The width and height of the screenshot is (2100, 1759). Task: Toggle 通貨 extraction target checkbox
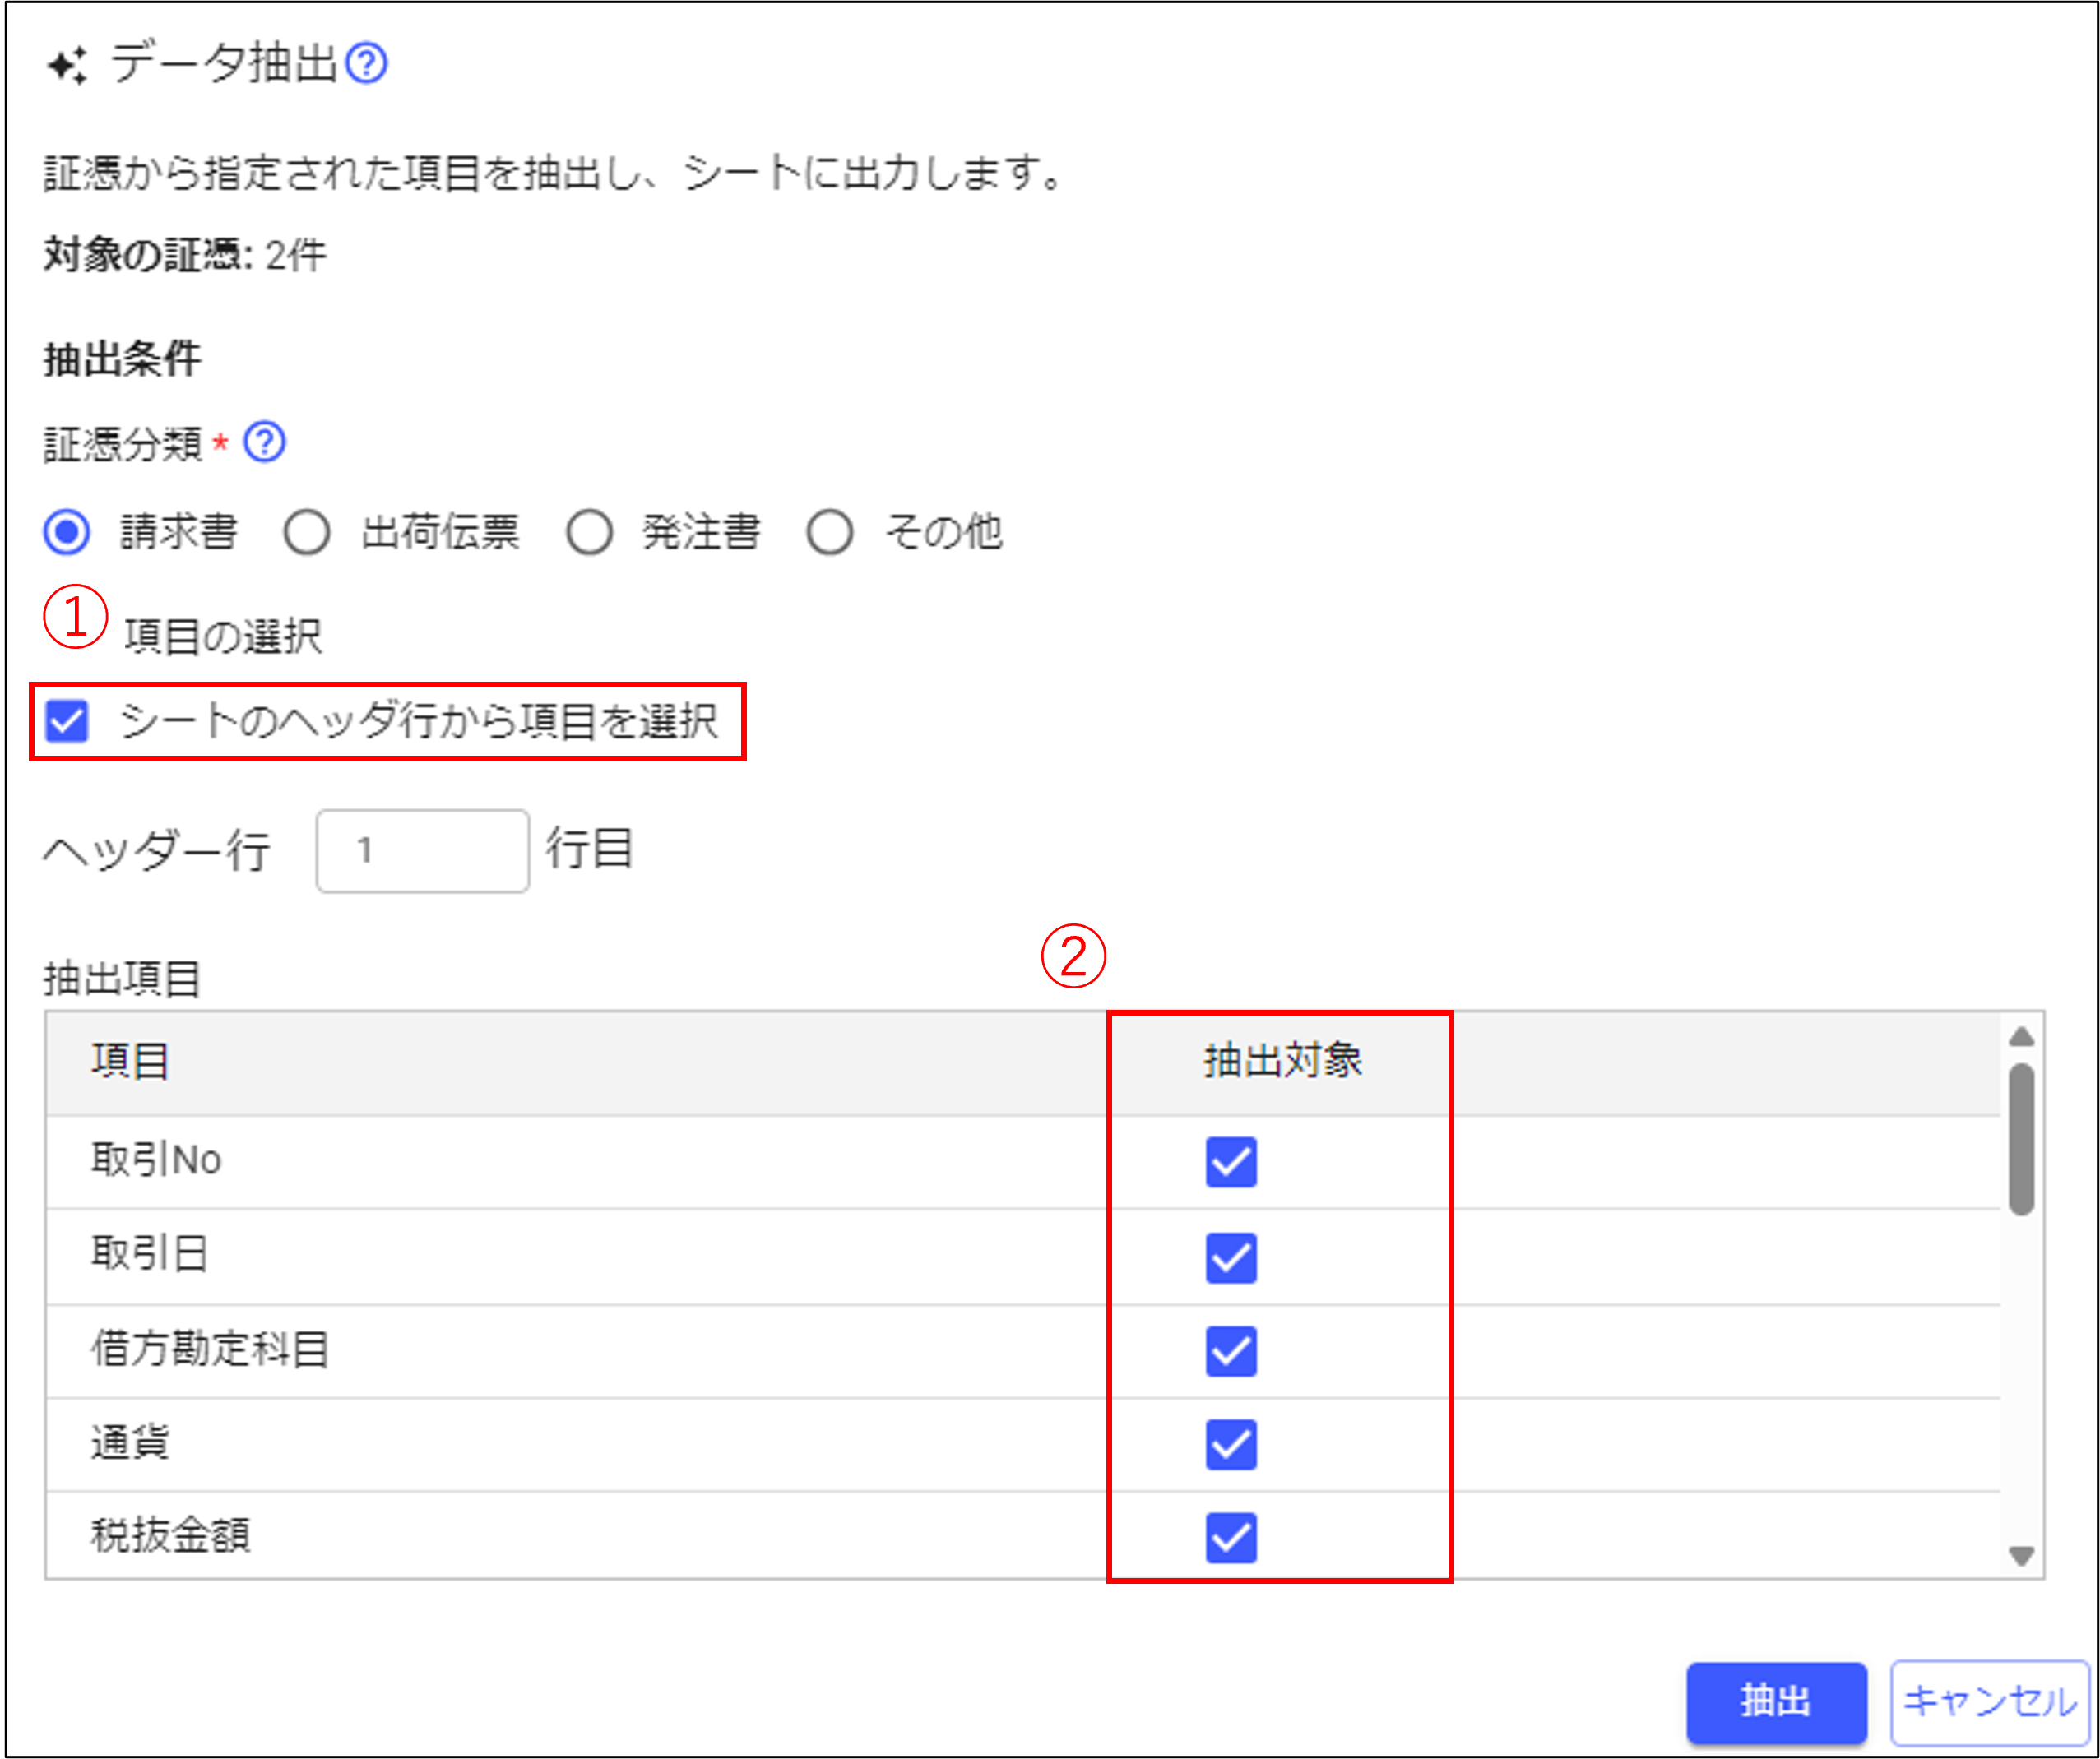tap(1230, 1444)
